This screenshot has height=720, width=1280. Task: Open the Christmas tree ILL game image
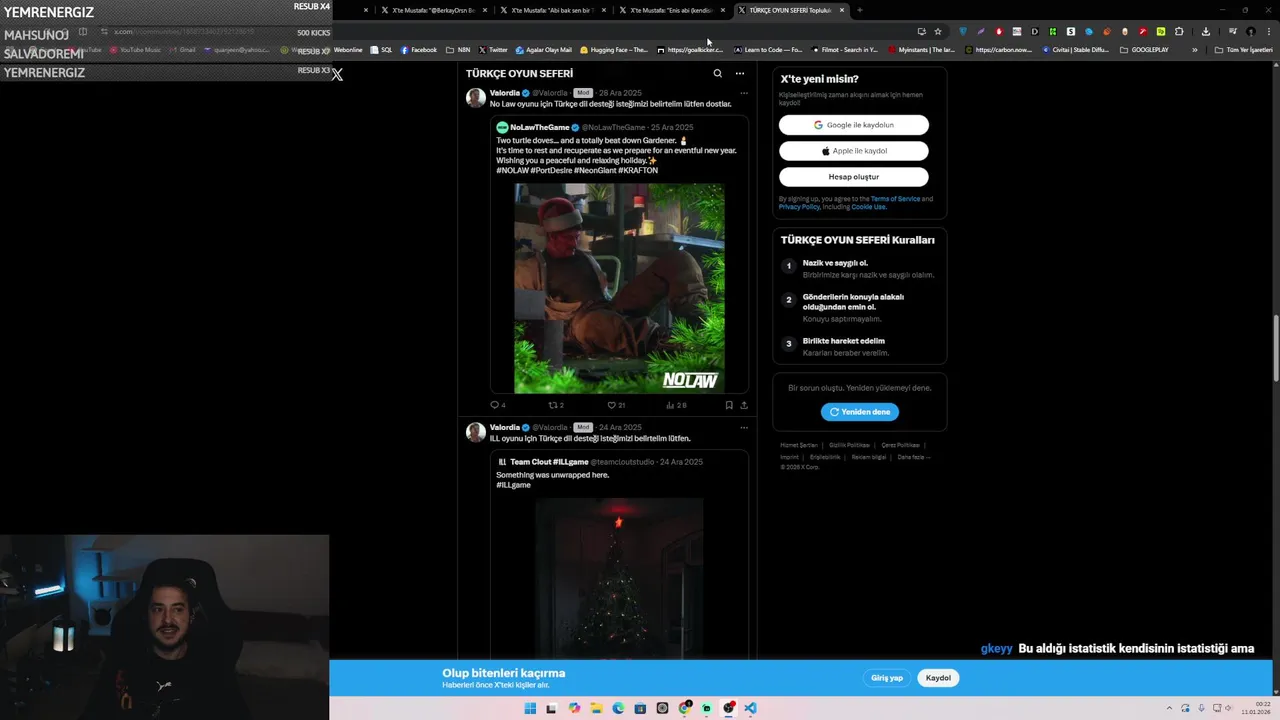click(x=619, y=578)
